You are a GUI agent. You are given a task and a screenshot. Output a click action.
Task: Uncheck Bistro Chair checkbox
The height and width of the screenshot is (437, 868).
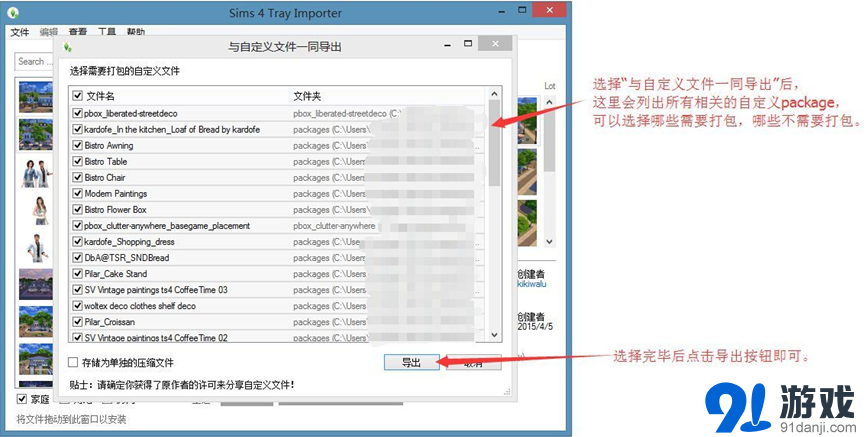click(x=78, y=177)
